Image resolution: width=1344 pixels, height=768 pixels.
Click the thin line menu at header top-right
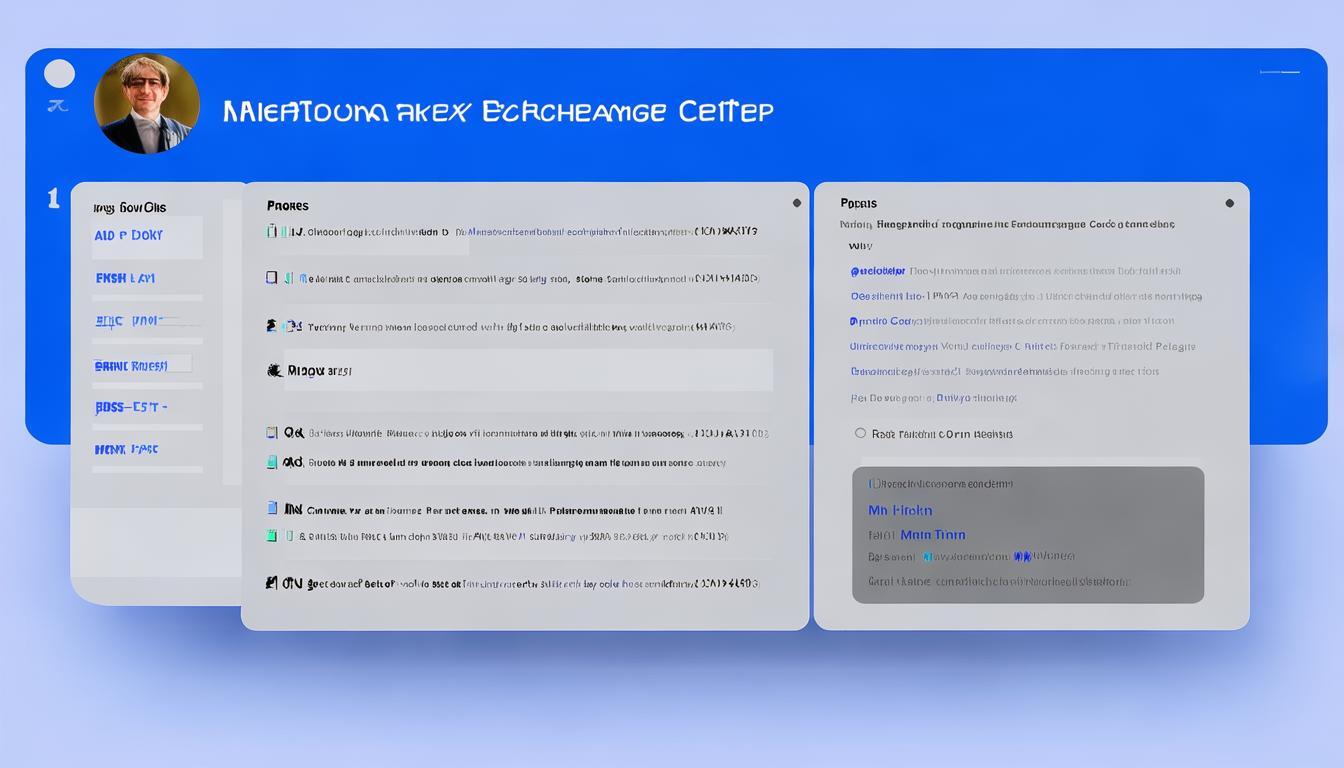tap(1279, 72)
